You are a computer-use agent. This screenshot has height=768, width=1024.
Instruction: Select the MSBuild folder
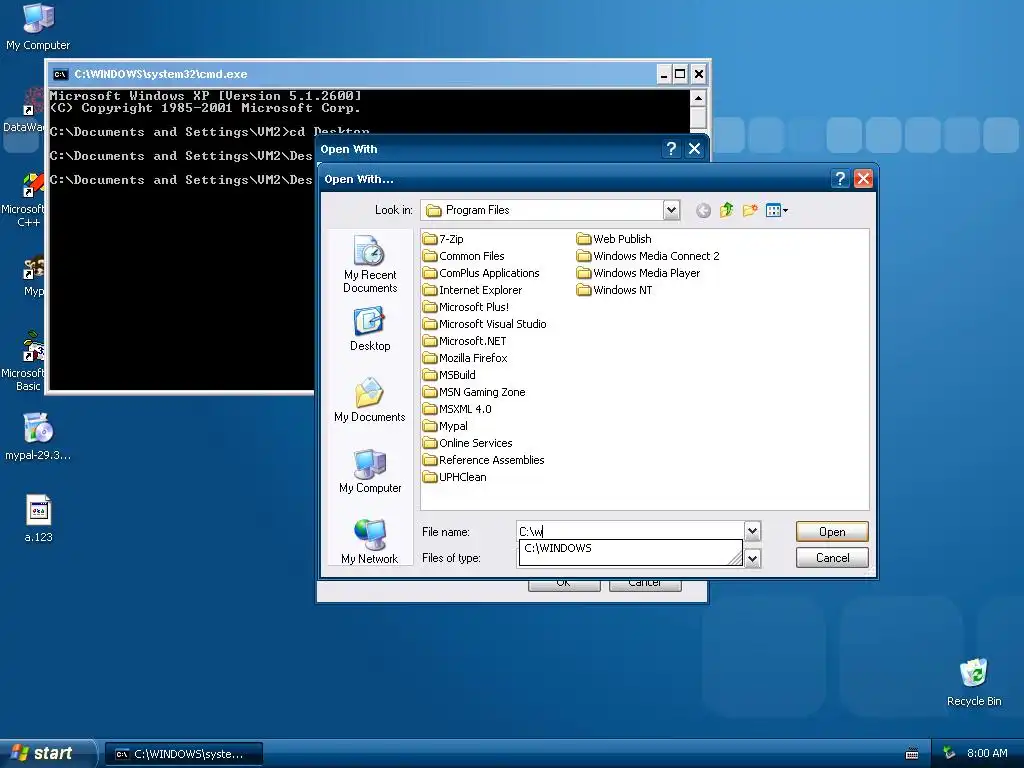point(449,375)
